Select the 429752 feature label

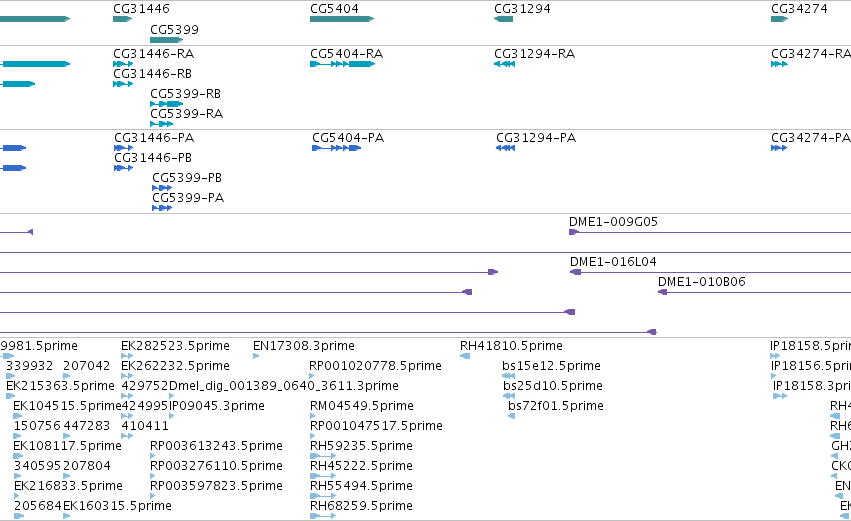click(x=145, y=386)
